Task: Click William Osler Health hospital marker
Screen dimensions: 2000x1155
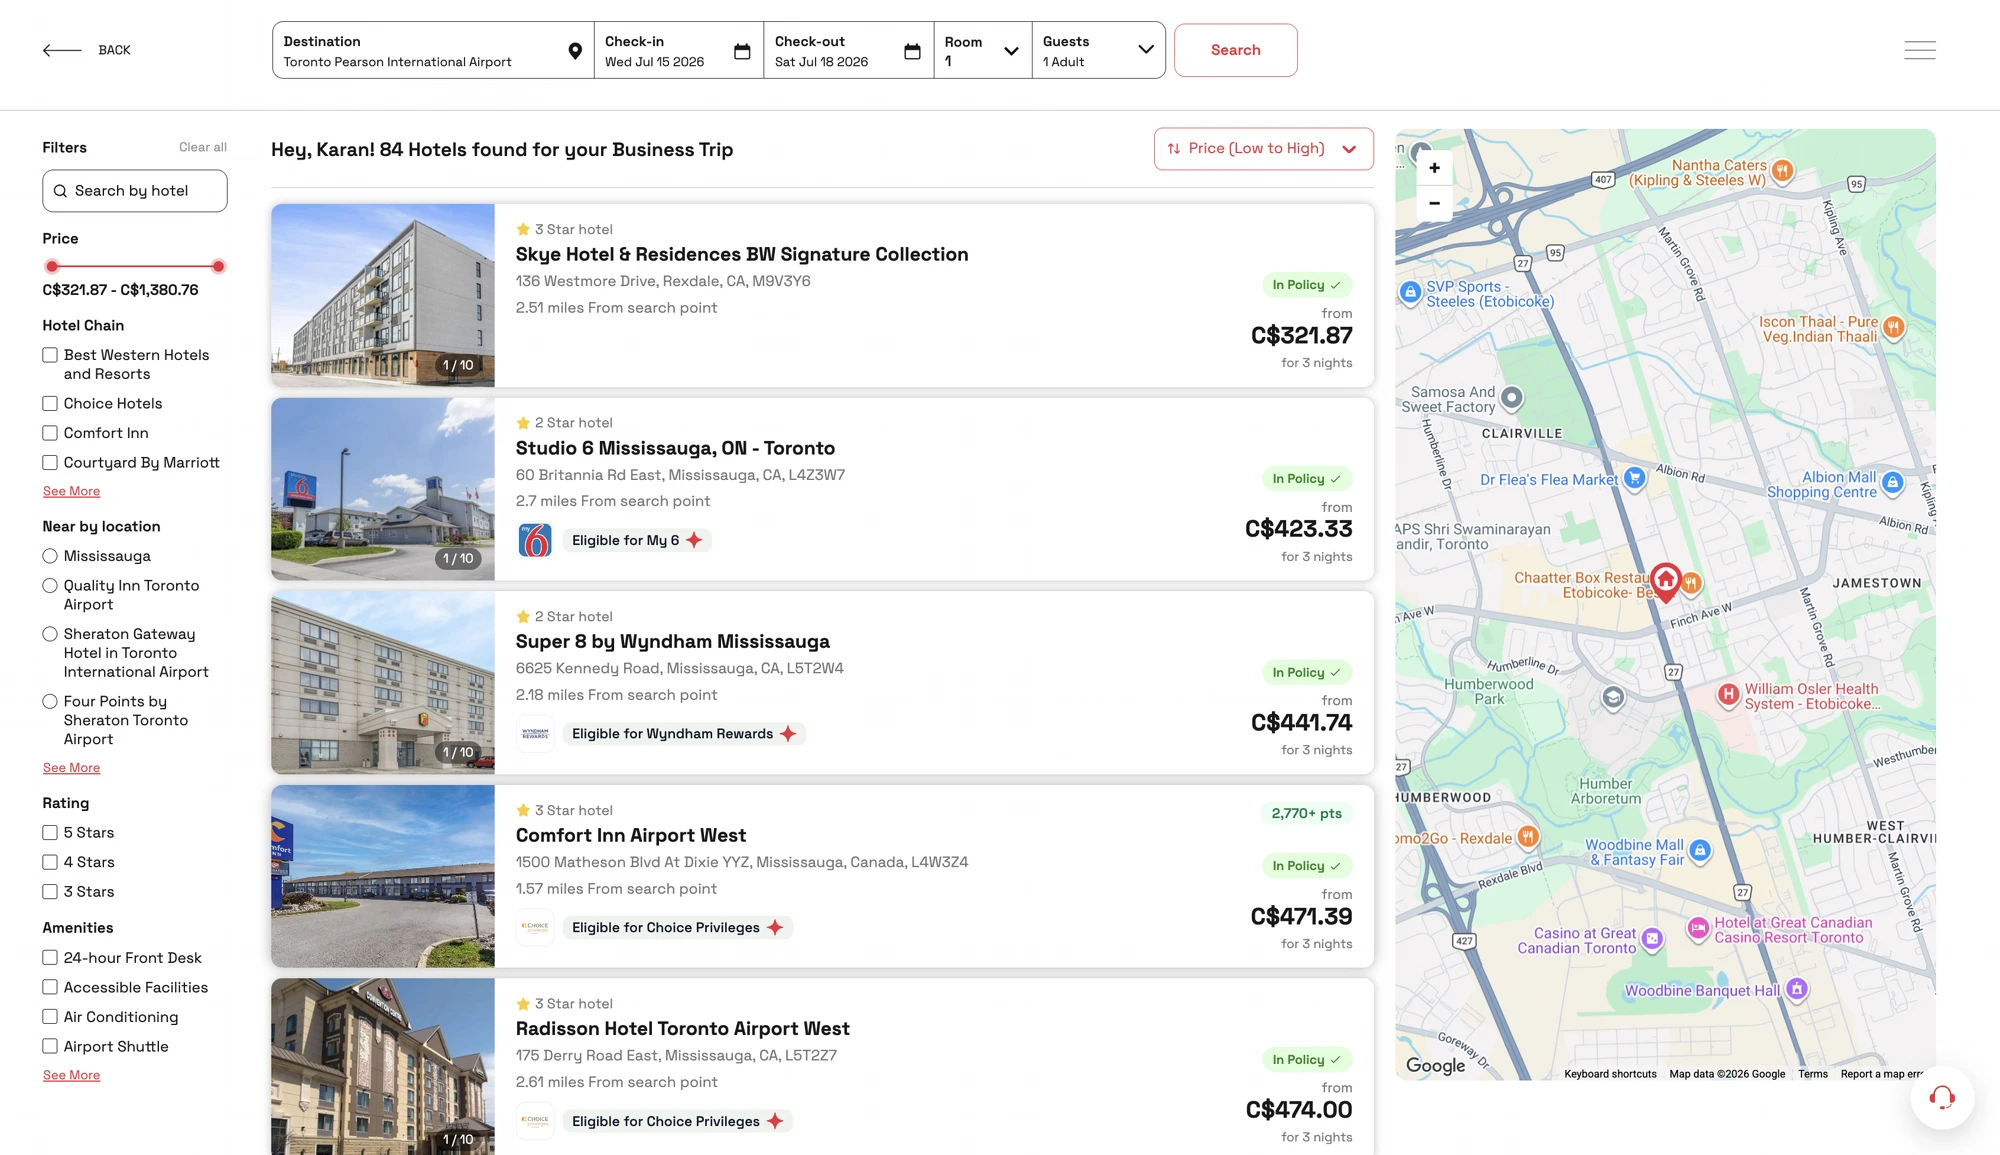Action: point(1728,694)
